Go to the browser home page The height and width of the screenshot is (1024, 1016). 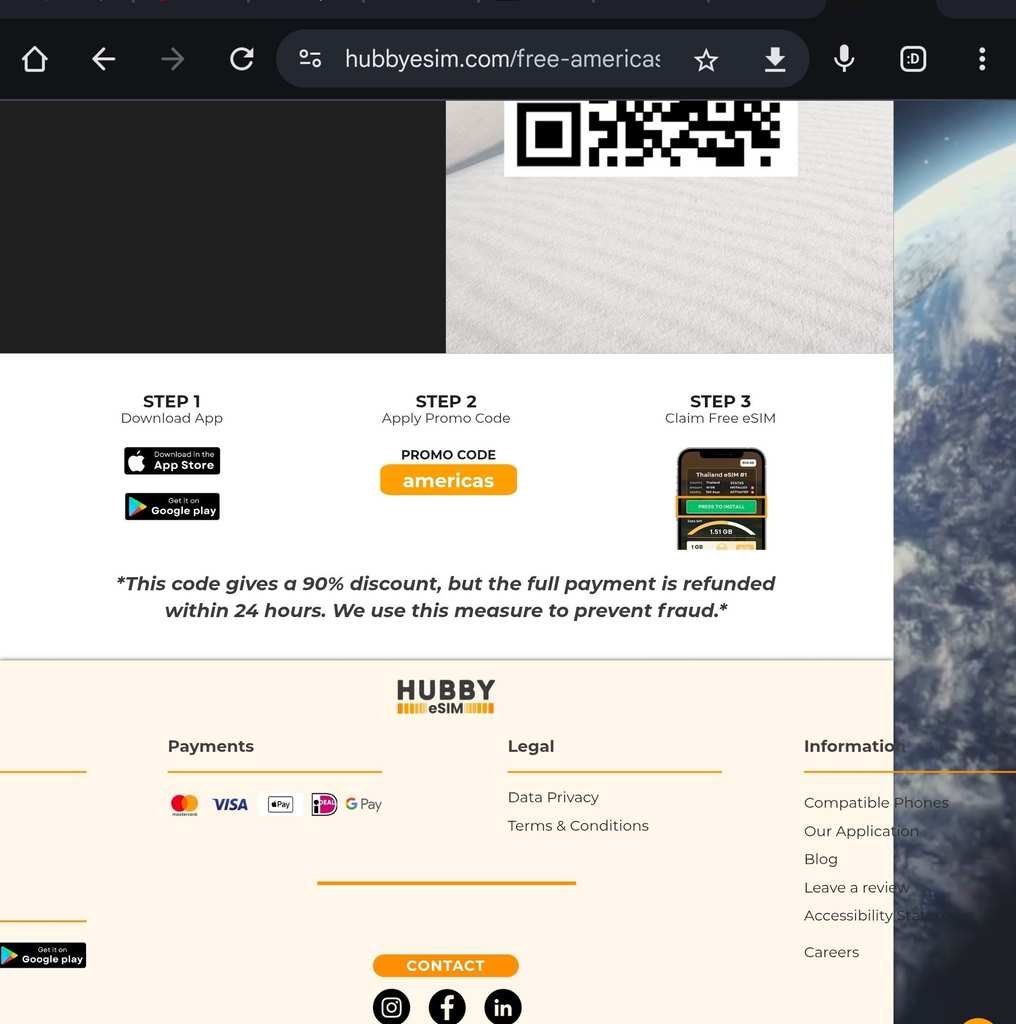pos(35,59)
